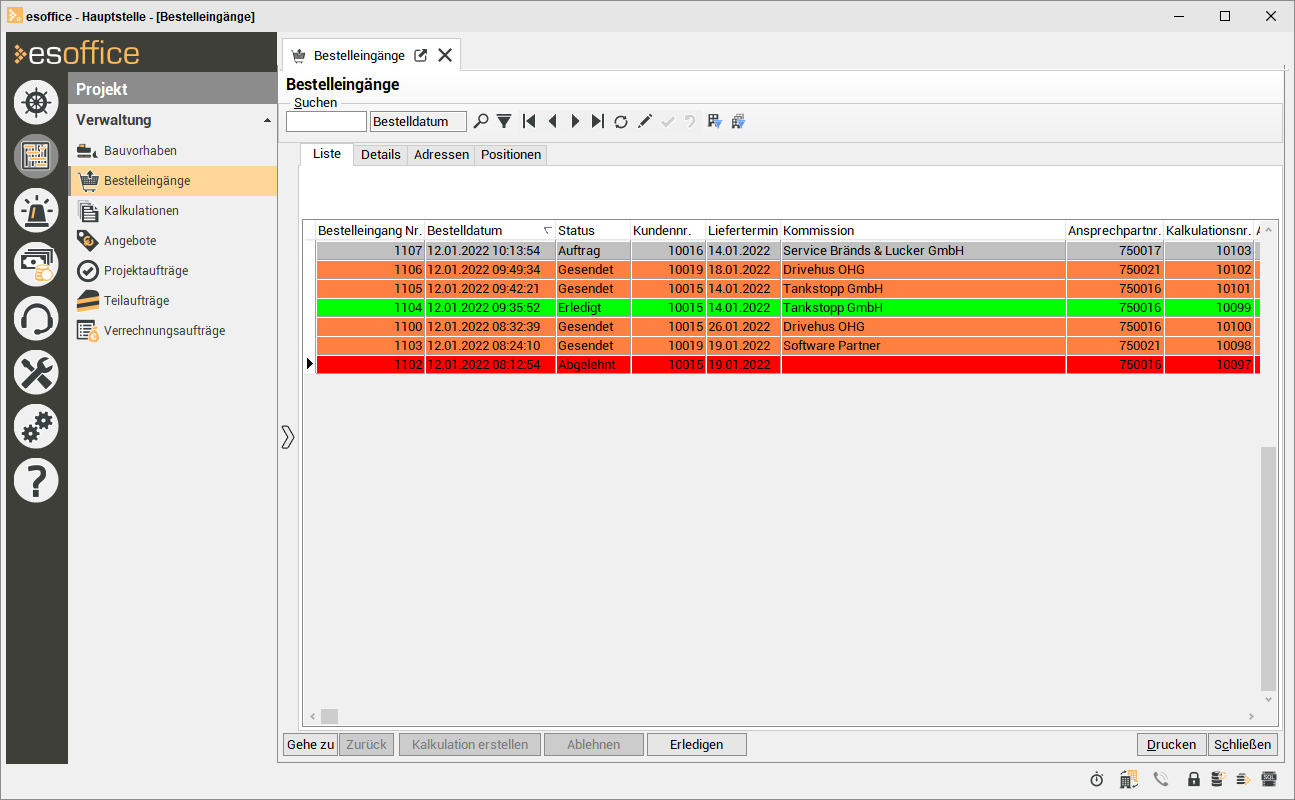The image size is (1295, 800).
Task: Open the wrench tools sidebar module
Action: 36,372
